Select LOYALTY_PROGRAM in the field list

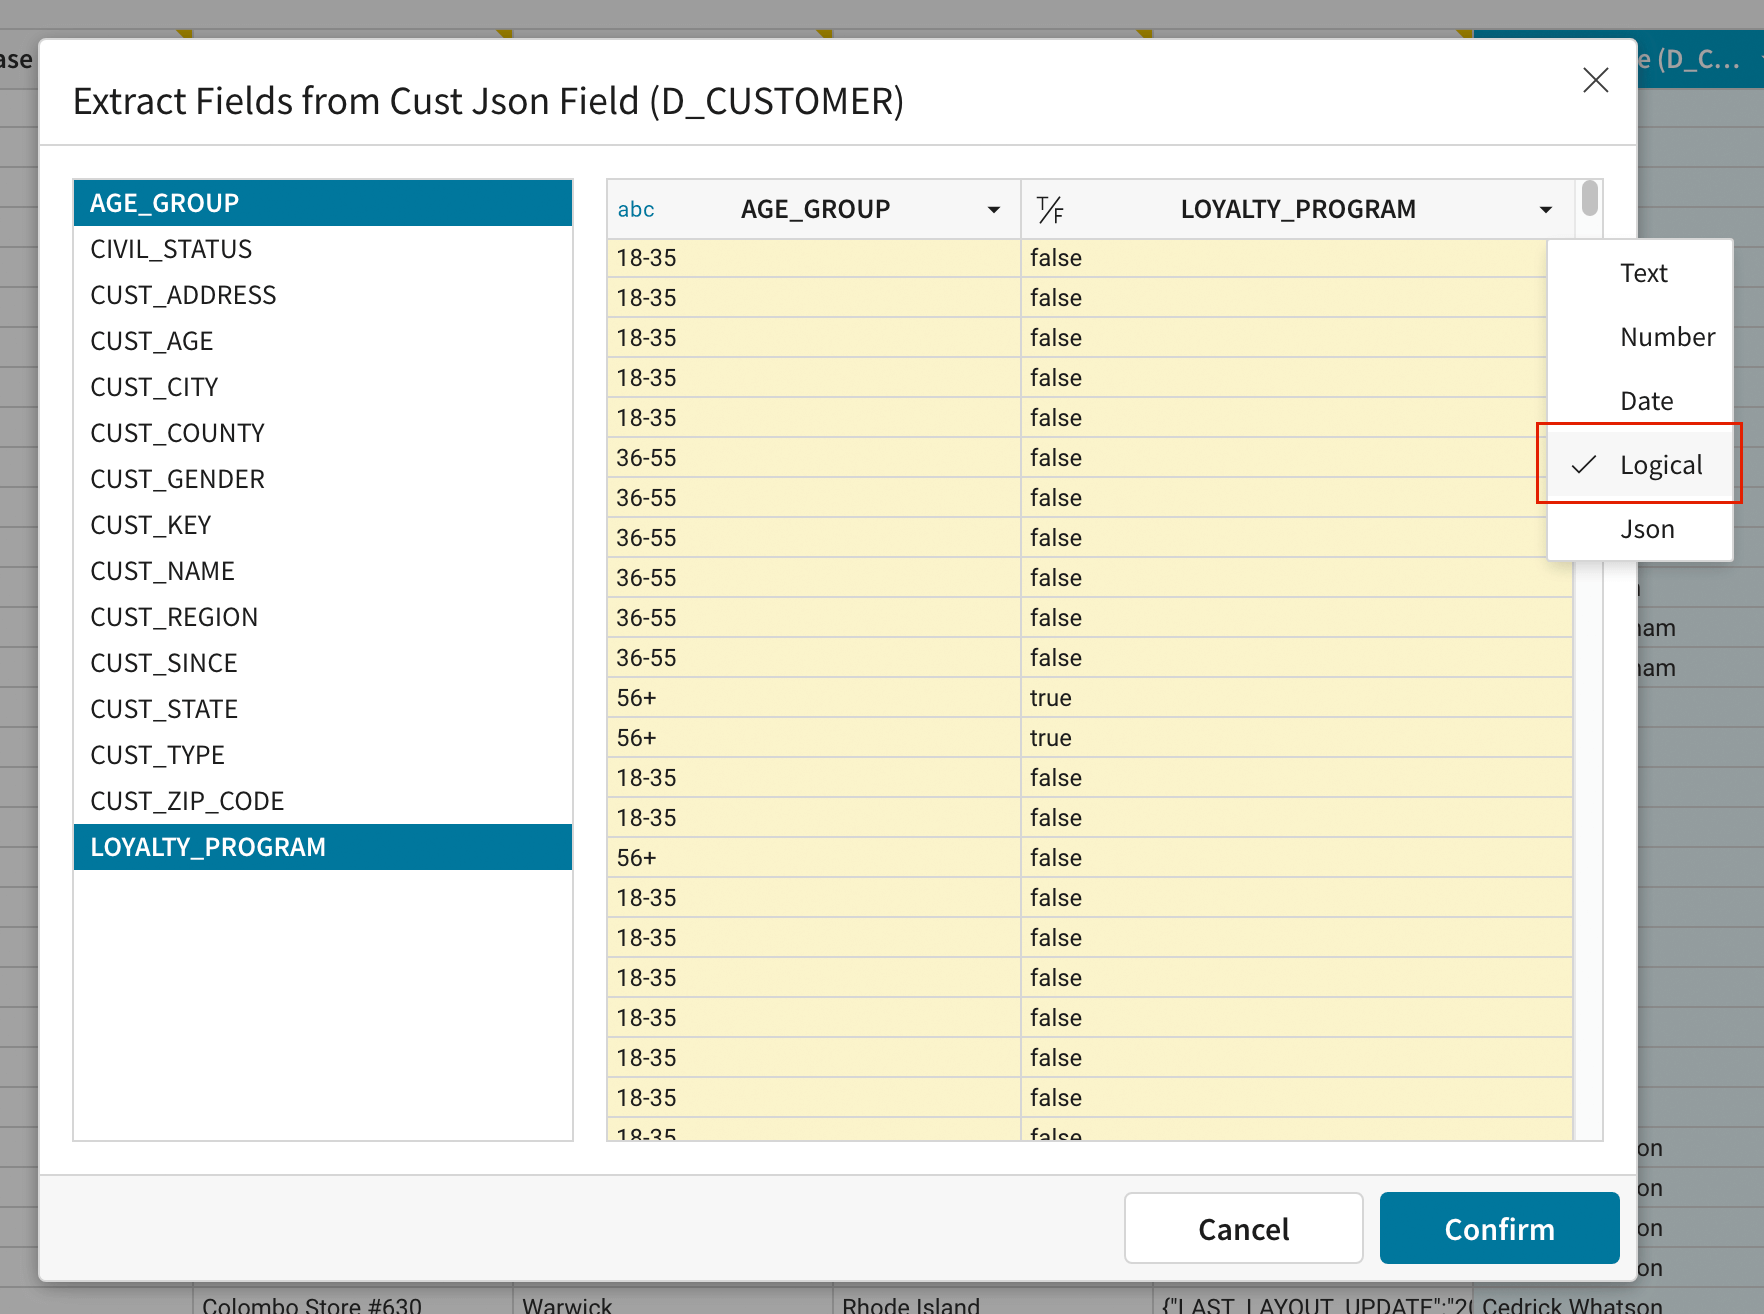pyautogui.click(x=323, y=847)
